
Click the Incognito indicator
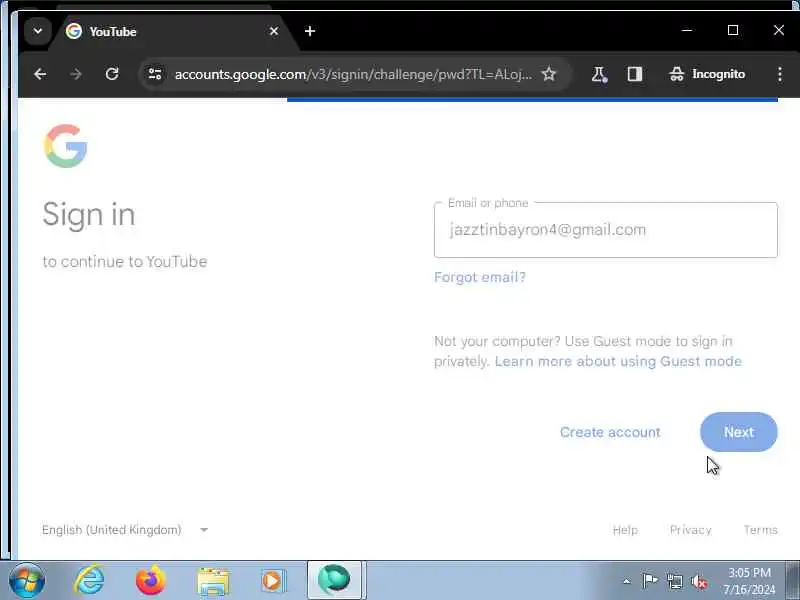click(x=707, y=74)
